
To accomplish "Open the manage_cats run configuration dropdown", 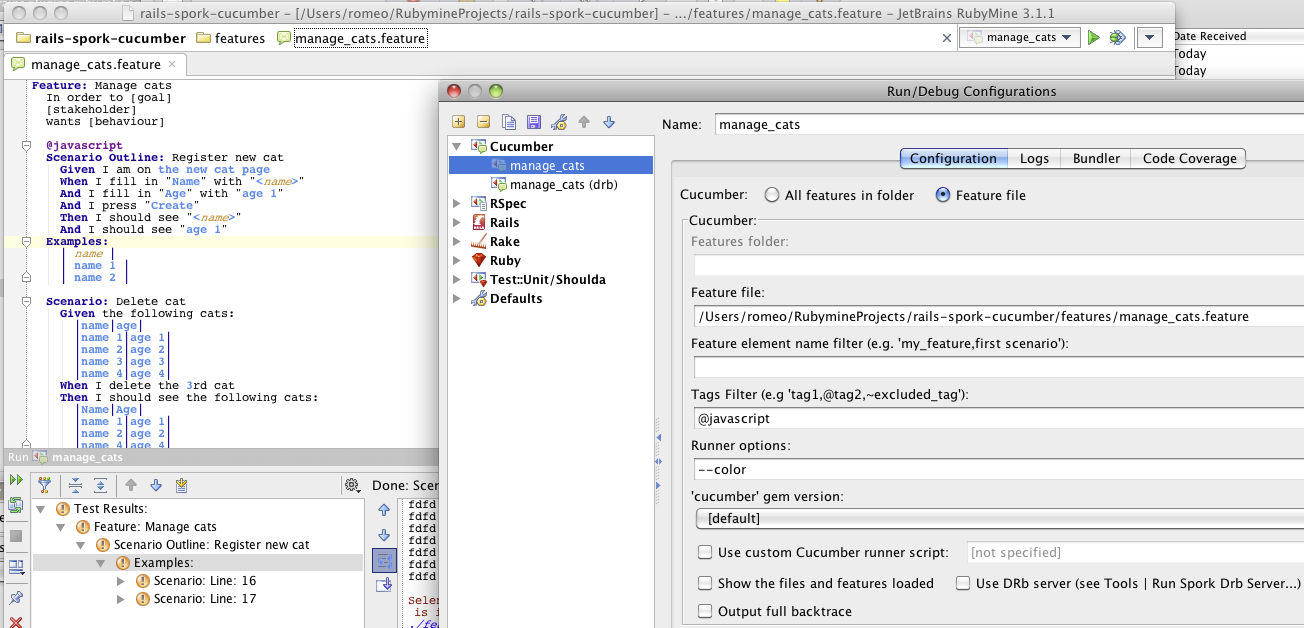I will click(x=1020, y=37).
